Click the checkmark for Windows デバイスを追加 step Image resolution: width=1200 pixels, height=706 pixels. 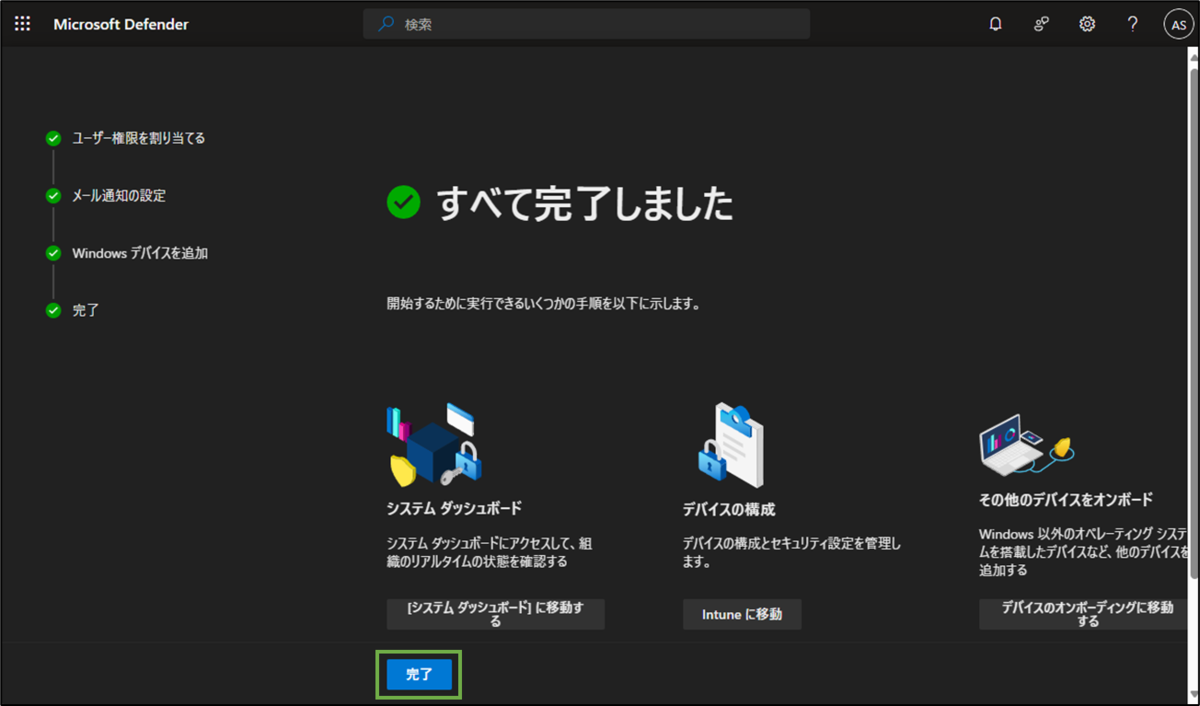tap(53, 253)
